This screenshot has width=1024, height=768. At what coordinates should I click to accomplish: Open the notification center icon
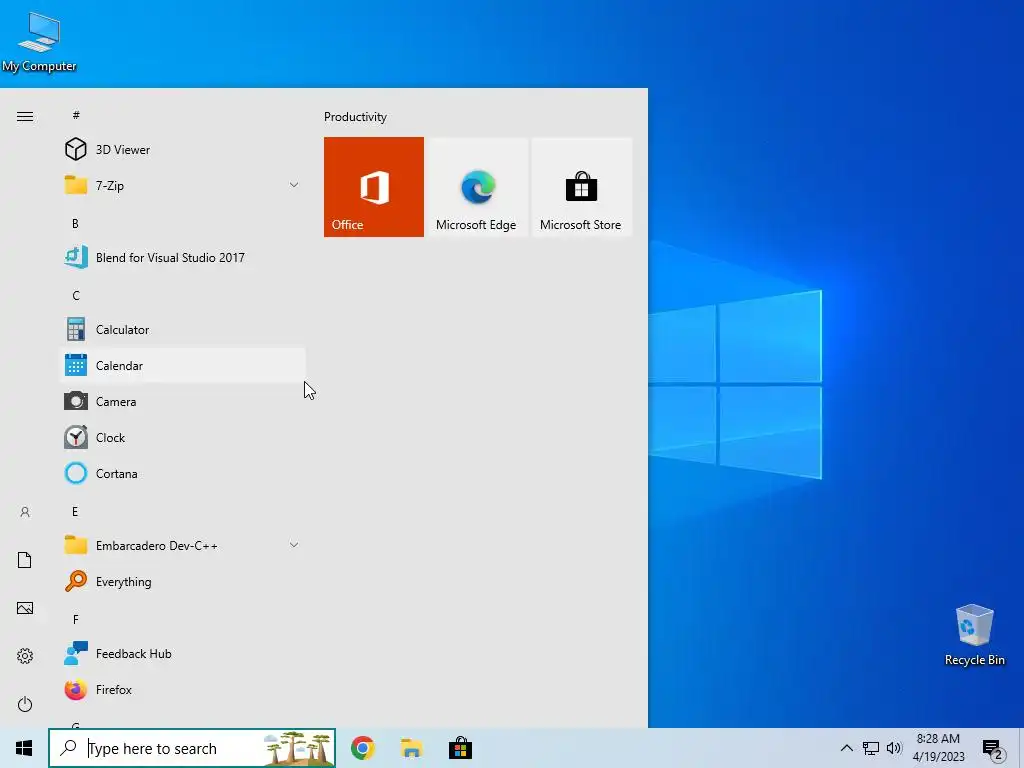point(993,749)
